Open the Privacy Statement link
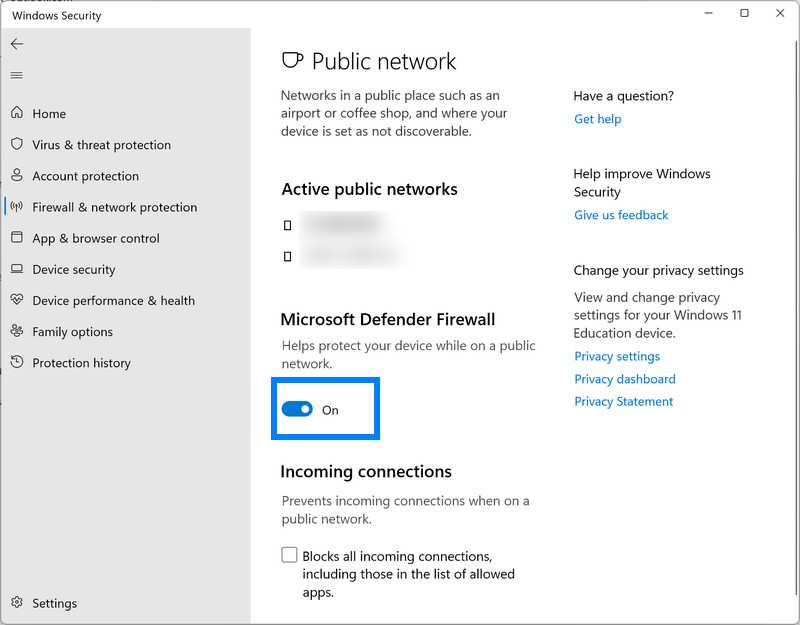 pos(623,402)
